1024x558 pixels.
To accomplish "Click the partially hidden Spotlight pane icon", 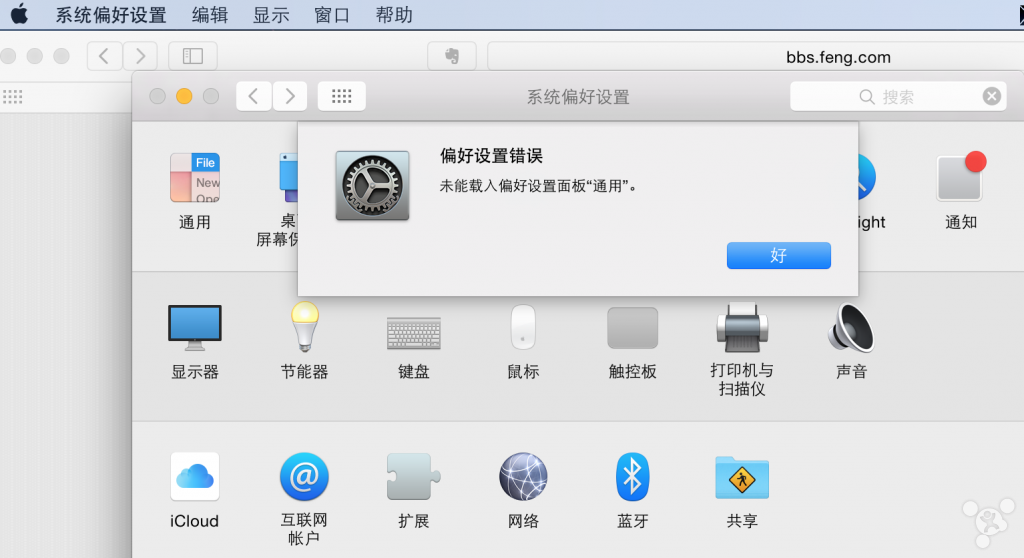I will point(867,177).
